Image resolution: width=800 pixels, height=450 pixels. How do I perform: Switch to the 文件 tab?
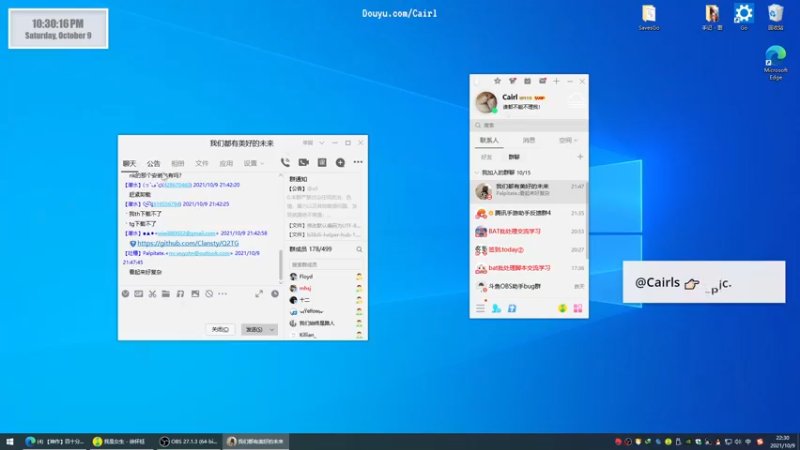tap(202, 163)
